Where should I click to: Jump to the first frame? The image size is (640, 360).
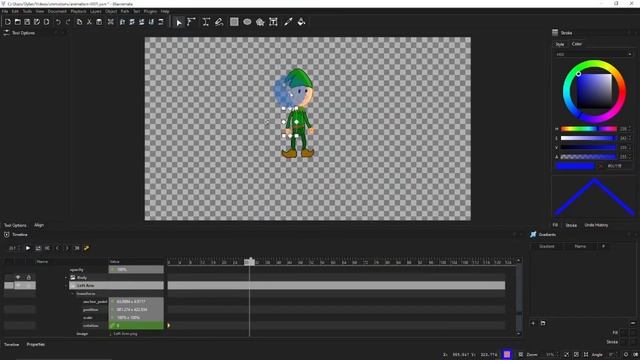pos(47,248)
